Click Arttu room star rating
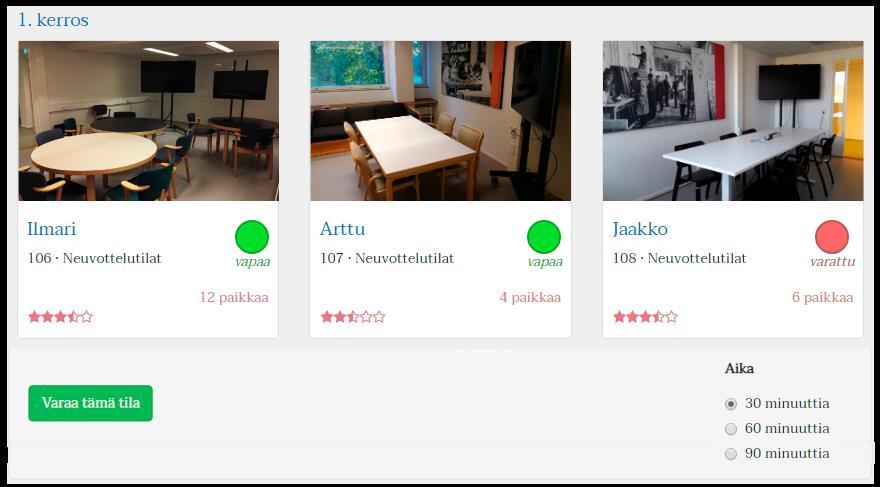The image size is (880, 487). [x=353, y=317]
